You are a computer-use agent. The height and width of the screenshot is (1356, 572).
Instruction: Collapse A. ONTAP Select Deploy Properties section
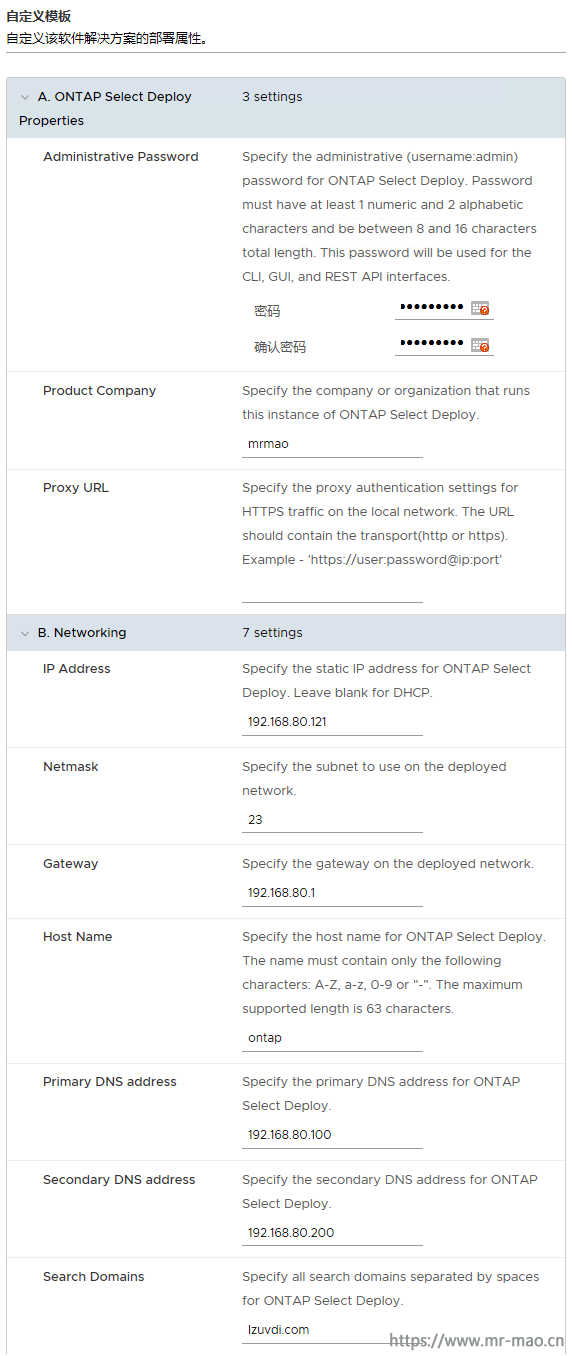click(x=25, y=97)
